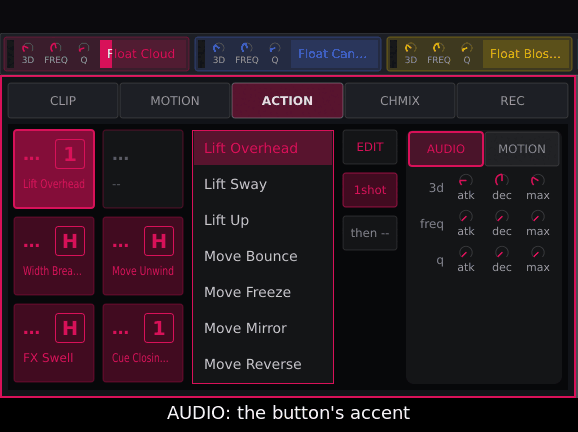
Task: Adjust the freq atk knob
Action: [466, 216]
